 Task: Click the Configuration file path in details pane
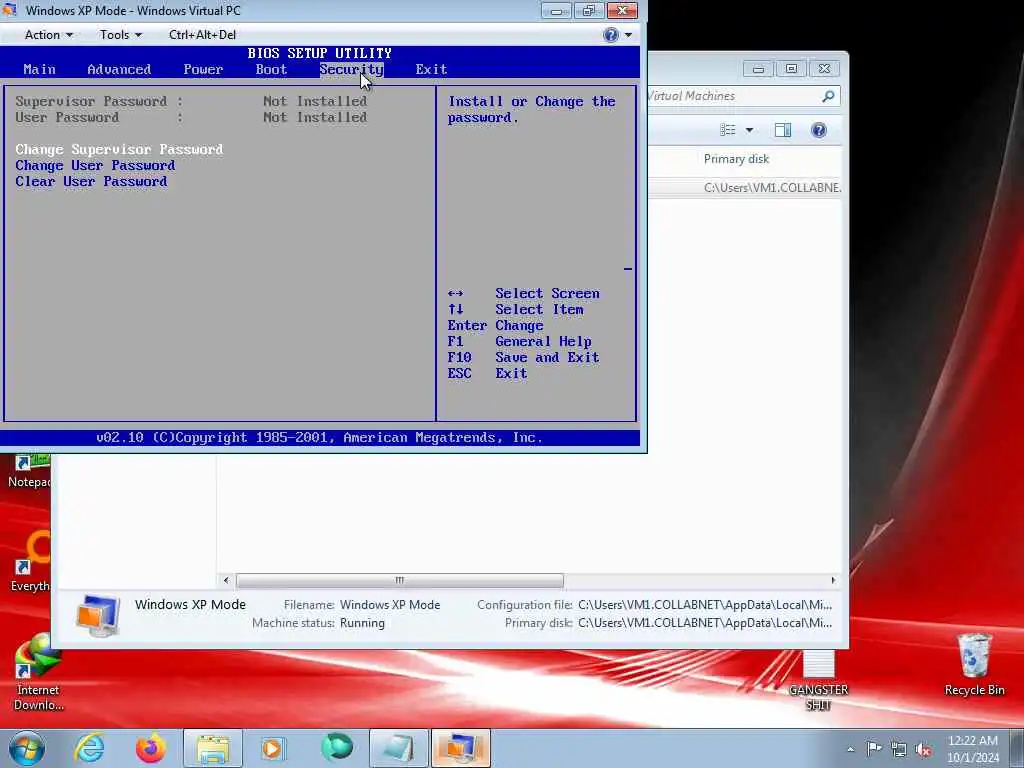coord(705,605)
